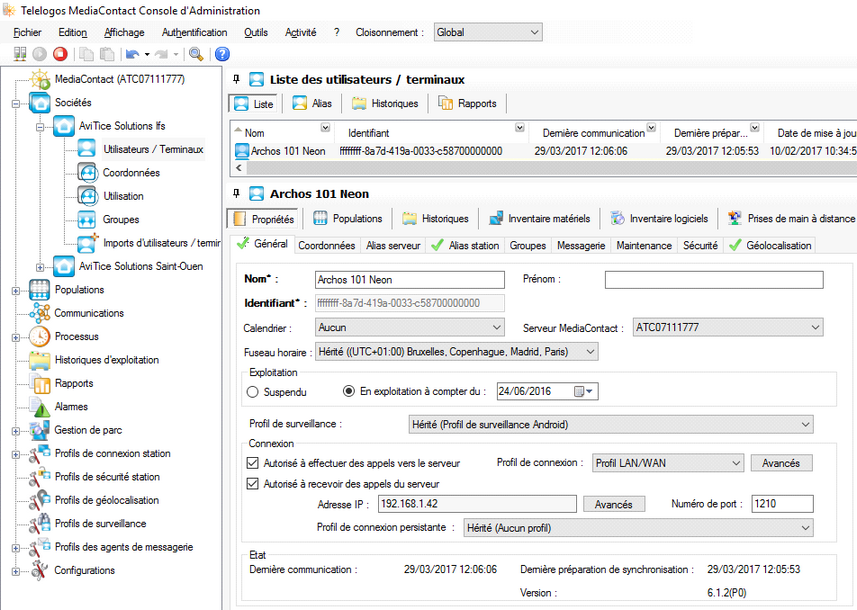Click the list horizontal scrollbar left arrow
The height and width of the screenshot is (610, 857).
click(x=238, y=168)
